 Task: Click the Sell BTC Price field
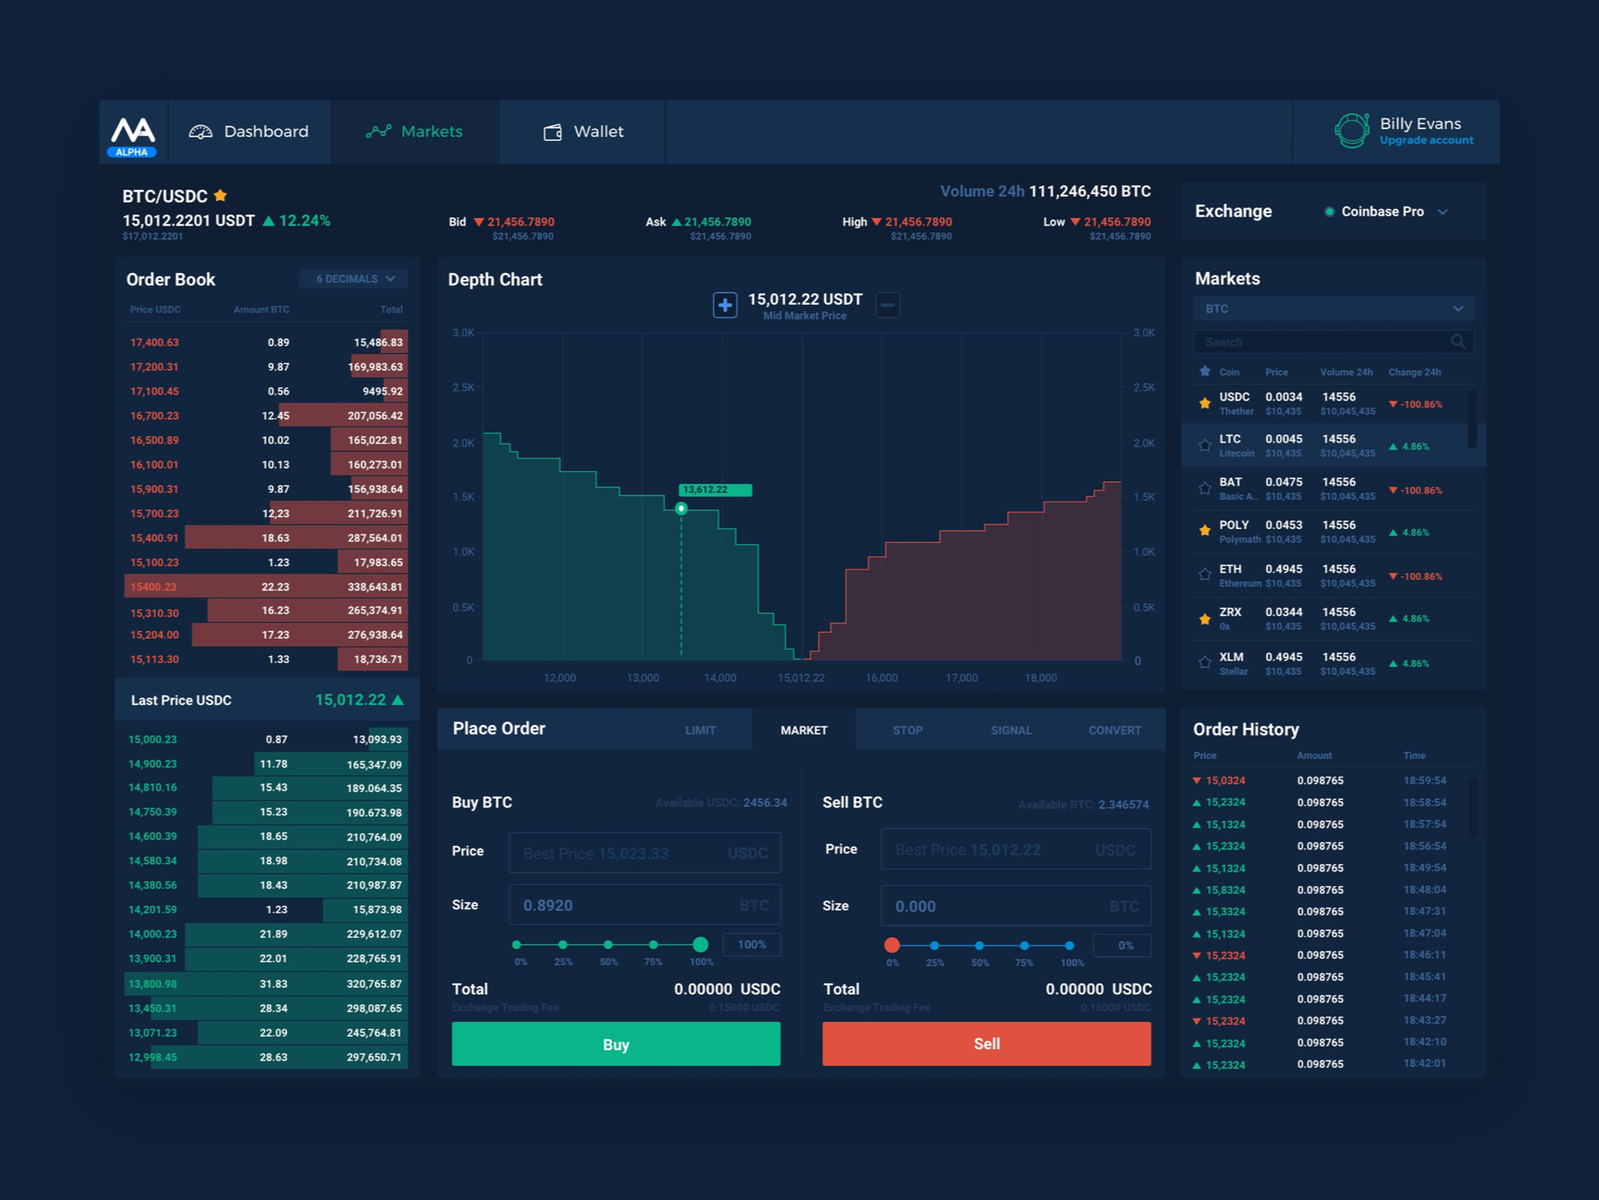pos(1016,849)
